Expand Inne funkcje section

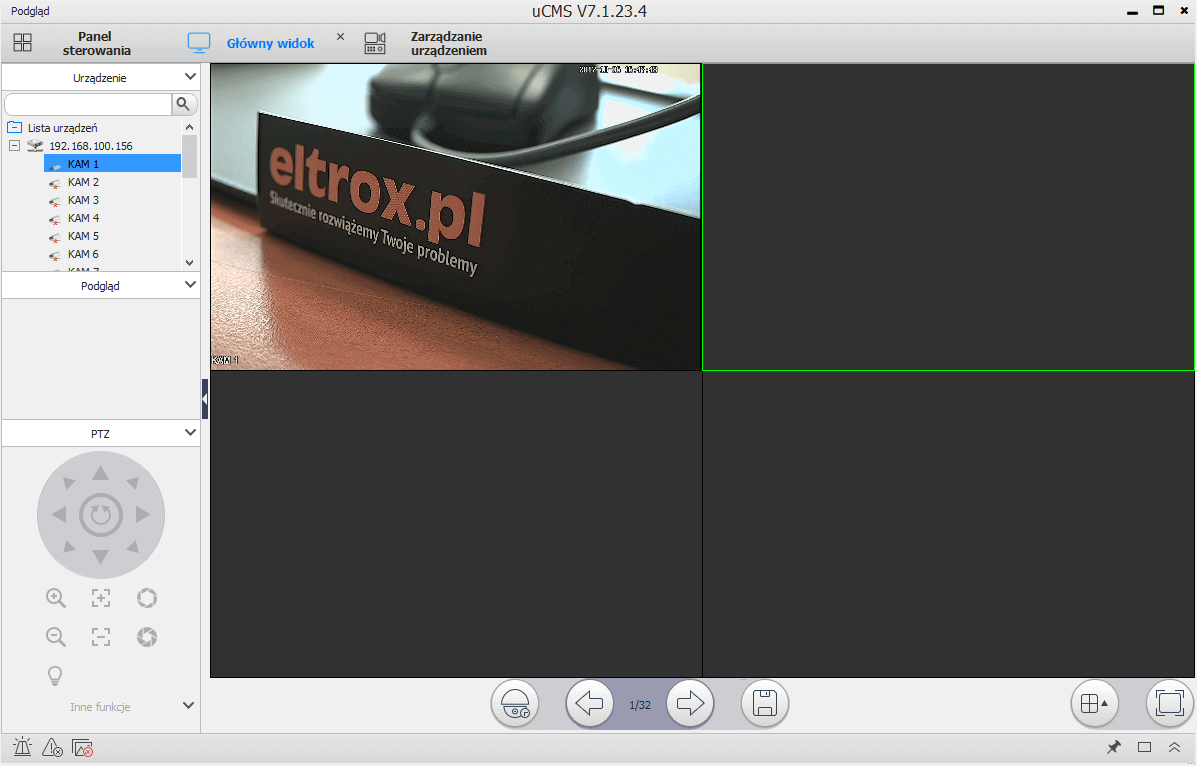[189, 706]
